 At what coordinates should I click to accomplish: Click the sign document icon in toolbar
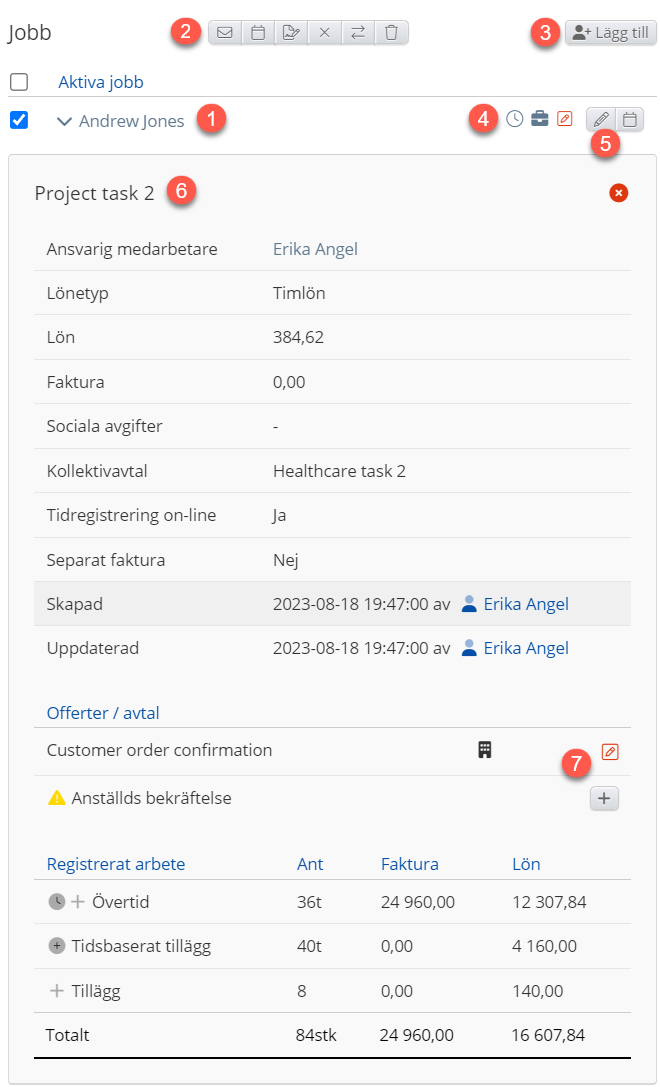[291, 33]
